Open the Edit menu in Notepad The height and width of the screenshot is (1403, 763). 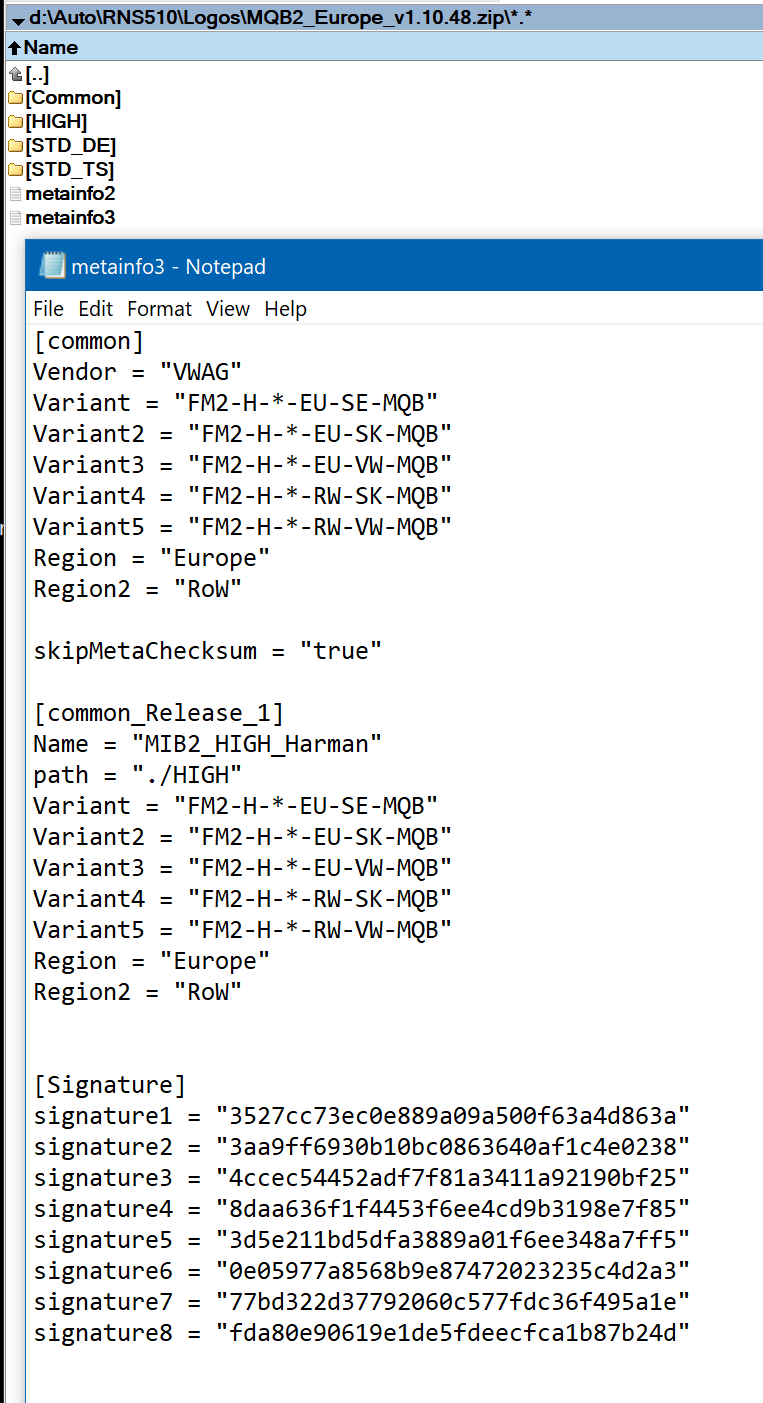point(96,309)
